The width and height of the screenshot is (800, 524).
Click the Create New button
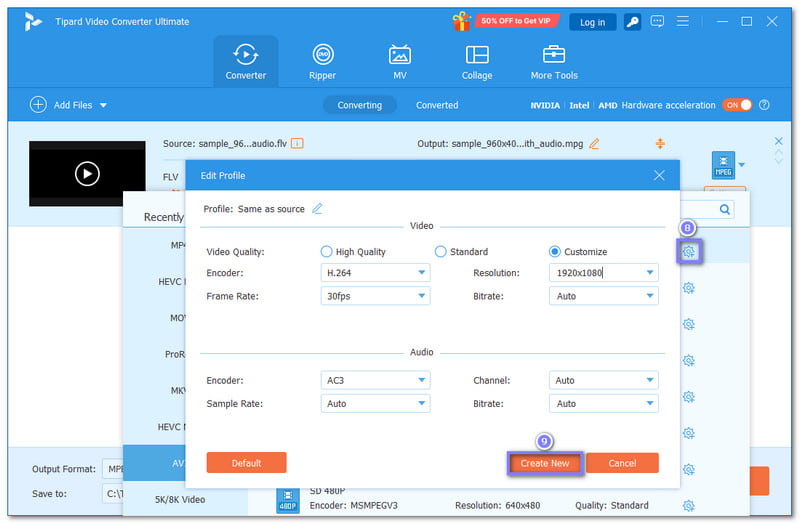click(x=545, y=463)
